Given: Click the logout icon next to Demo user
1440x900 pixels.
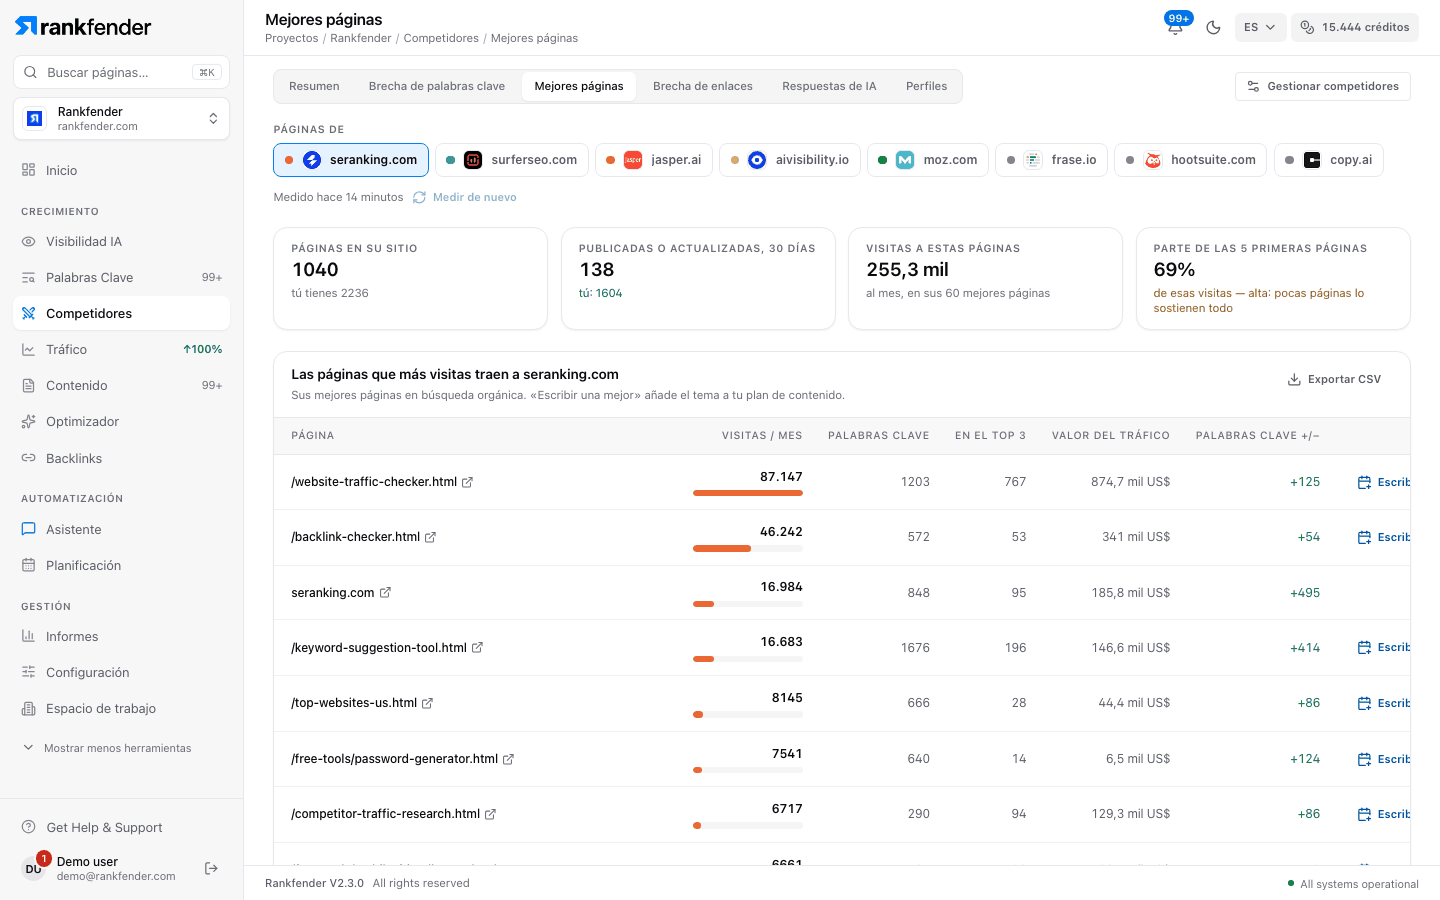Looking at the screenshot, I should tap(211, 868).
